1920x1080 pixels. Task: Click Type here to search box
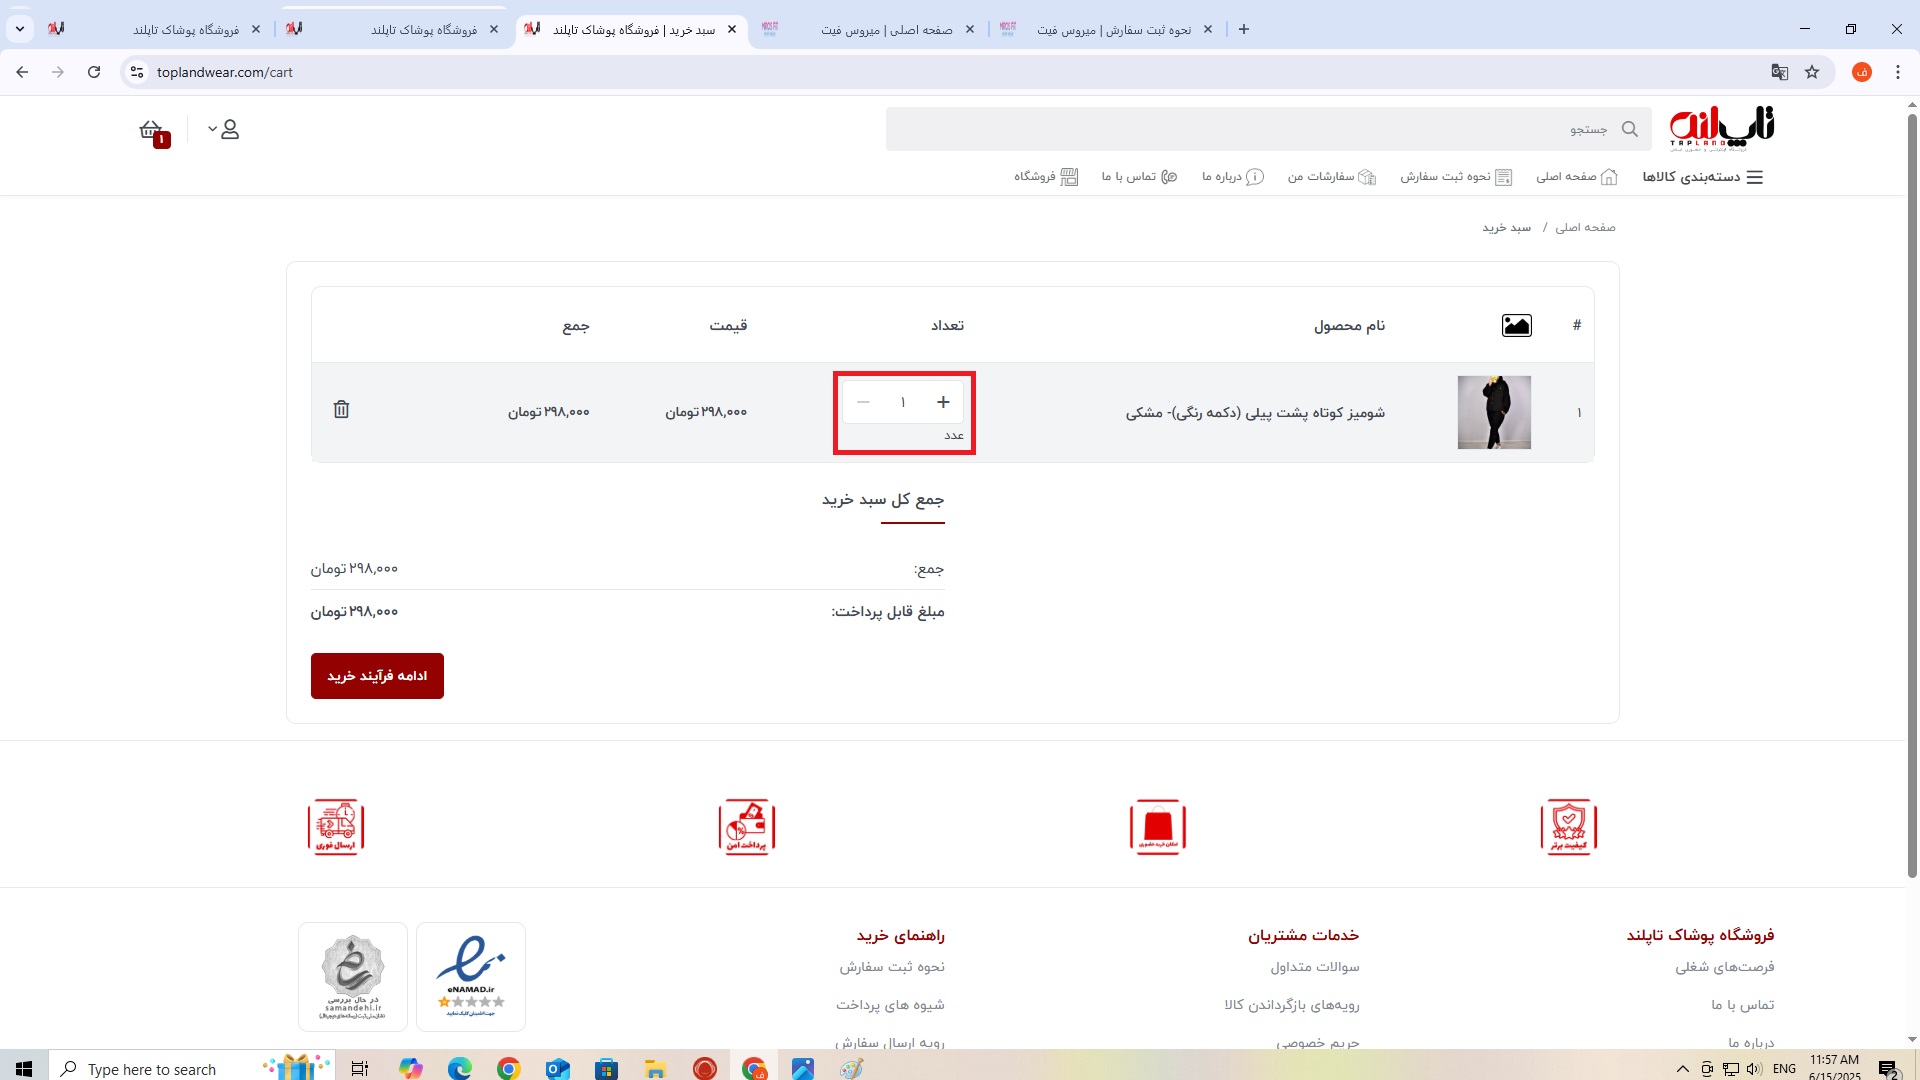[x=190, y=1069]
